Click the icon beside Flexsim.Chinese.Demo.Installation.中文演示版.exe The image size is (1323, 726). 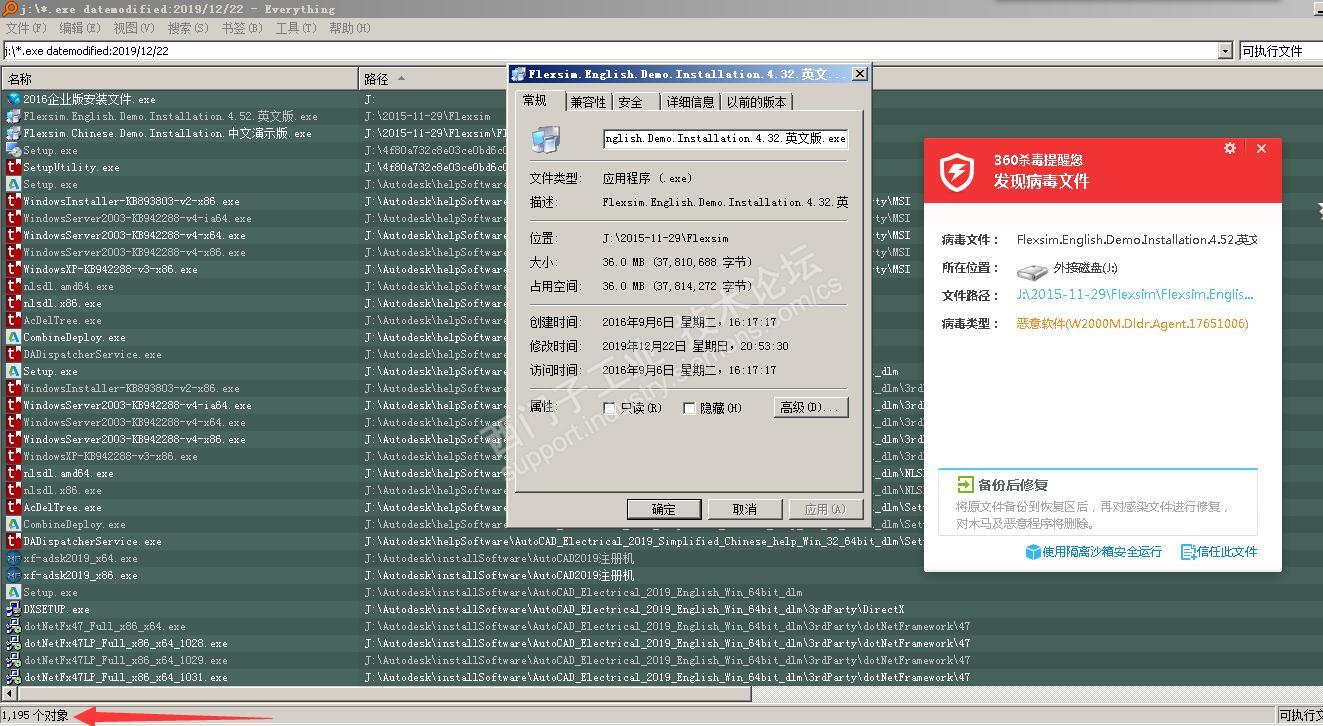(x=13, y=133)
